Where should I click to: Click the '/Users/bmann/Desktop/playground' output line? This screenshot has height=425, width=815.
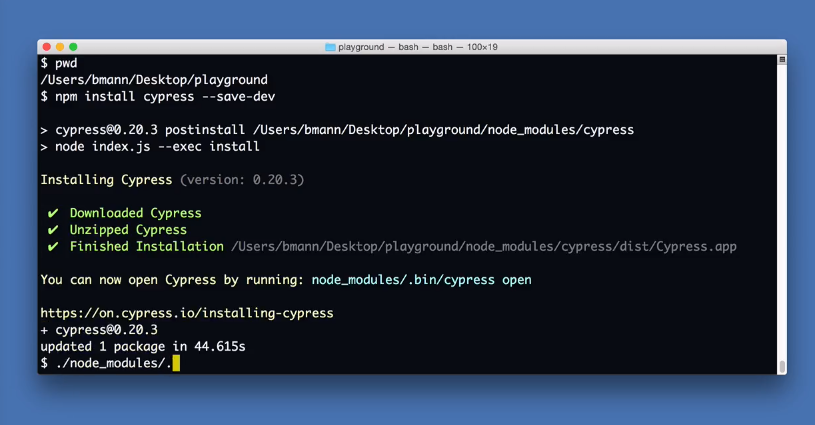point(154,80)
